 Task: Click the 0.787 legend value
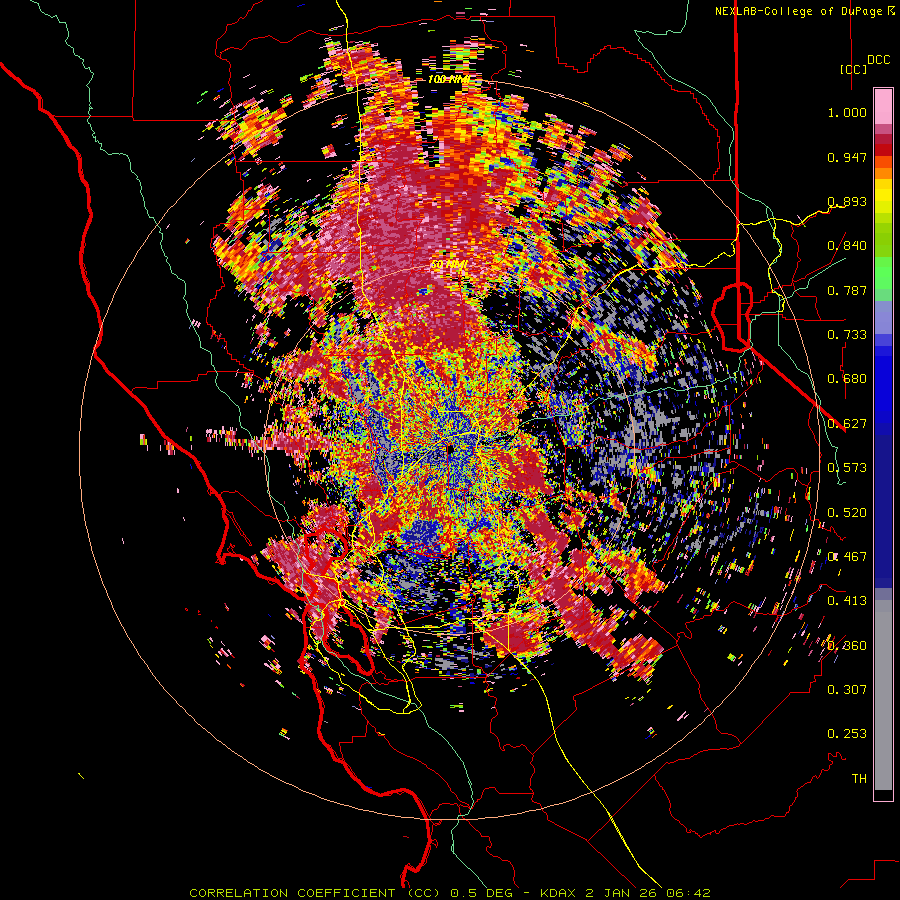847,290
